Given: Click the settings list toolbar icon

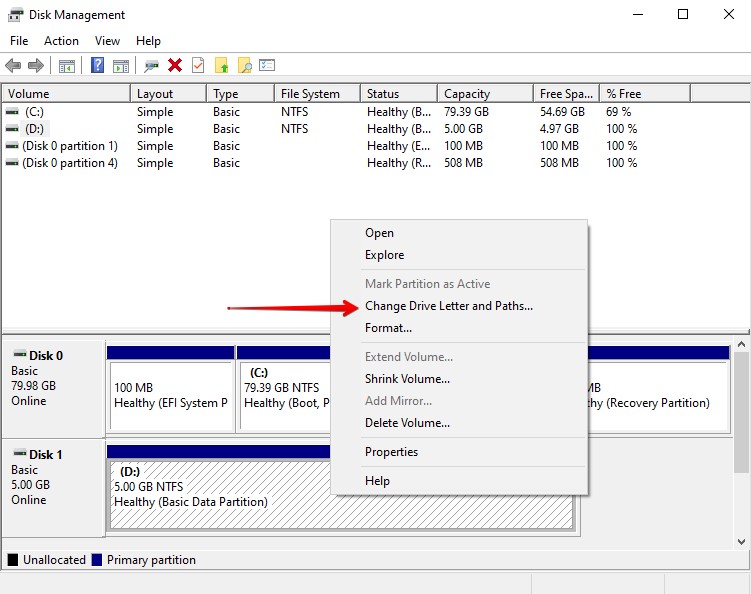Looking at the screenshot, I should (x=267, y=65).
